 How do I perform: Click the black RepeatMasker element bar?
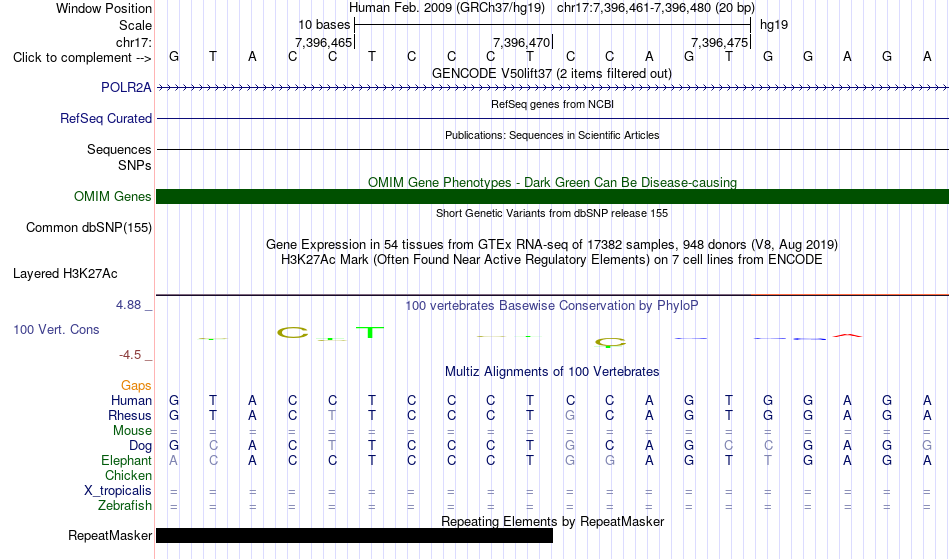(354, 535)
